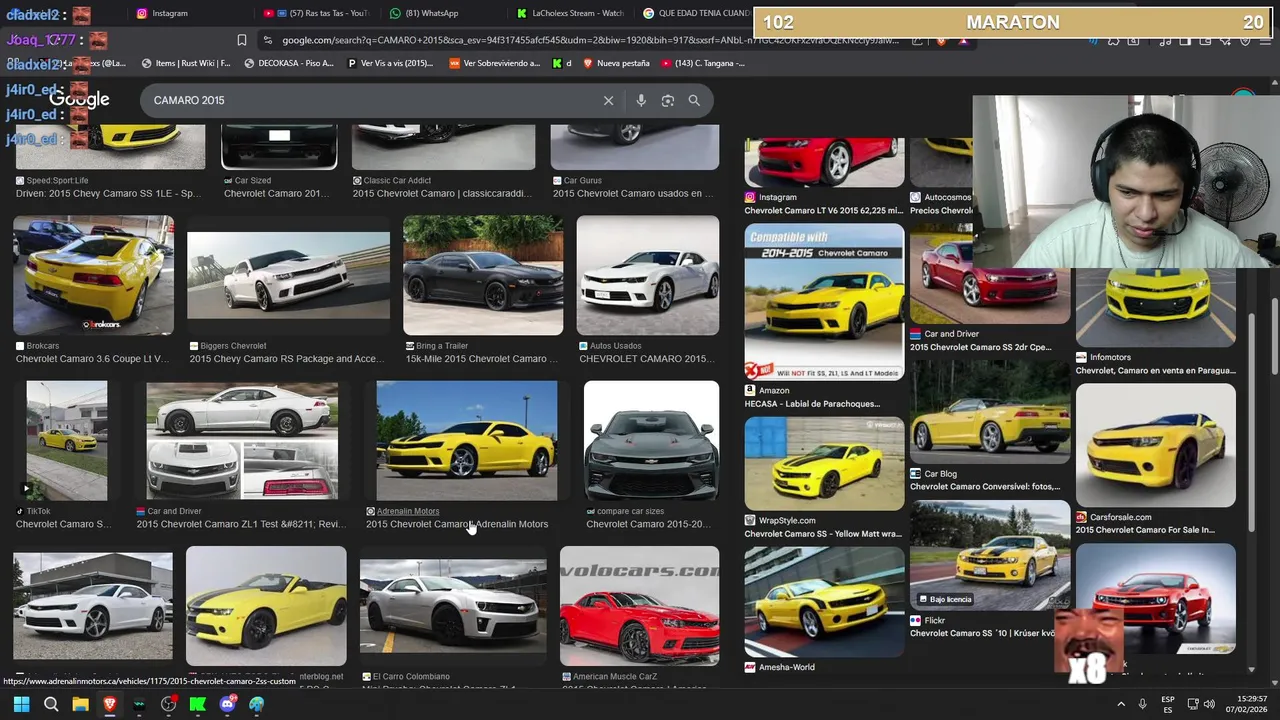Open the El Carro Colombiano silver Camaro image
The width and height of the screenshot is (1280, 720).
point(453,606)
